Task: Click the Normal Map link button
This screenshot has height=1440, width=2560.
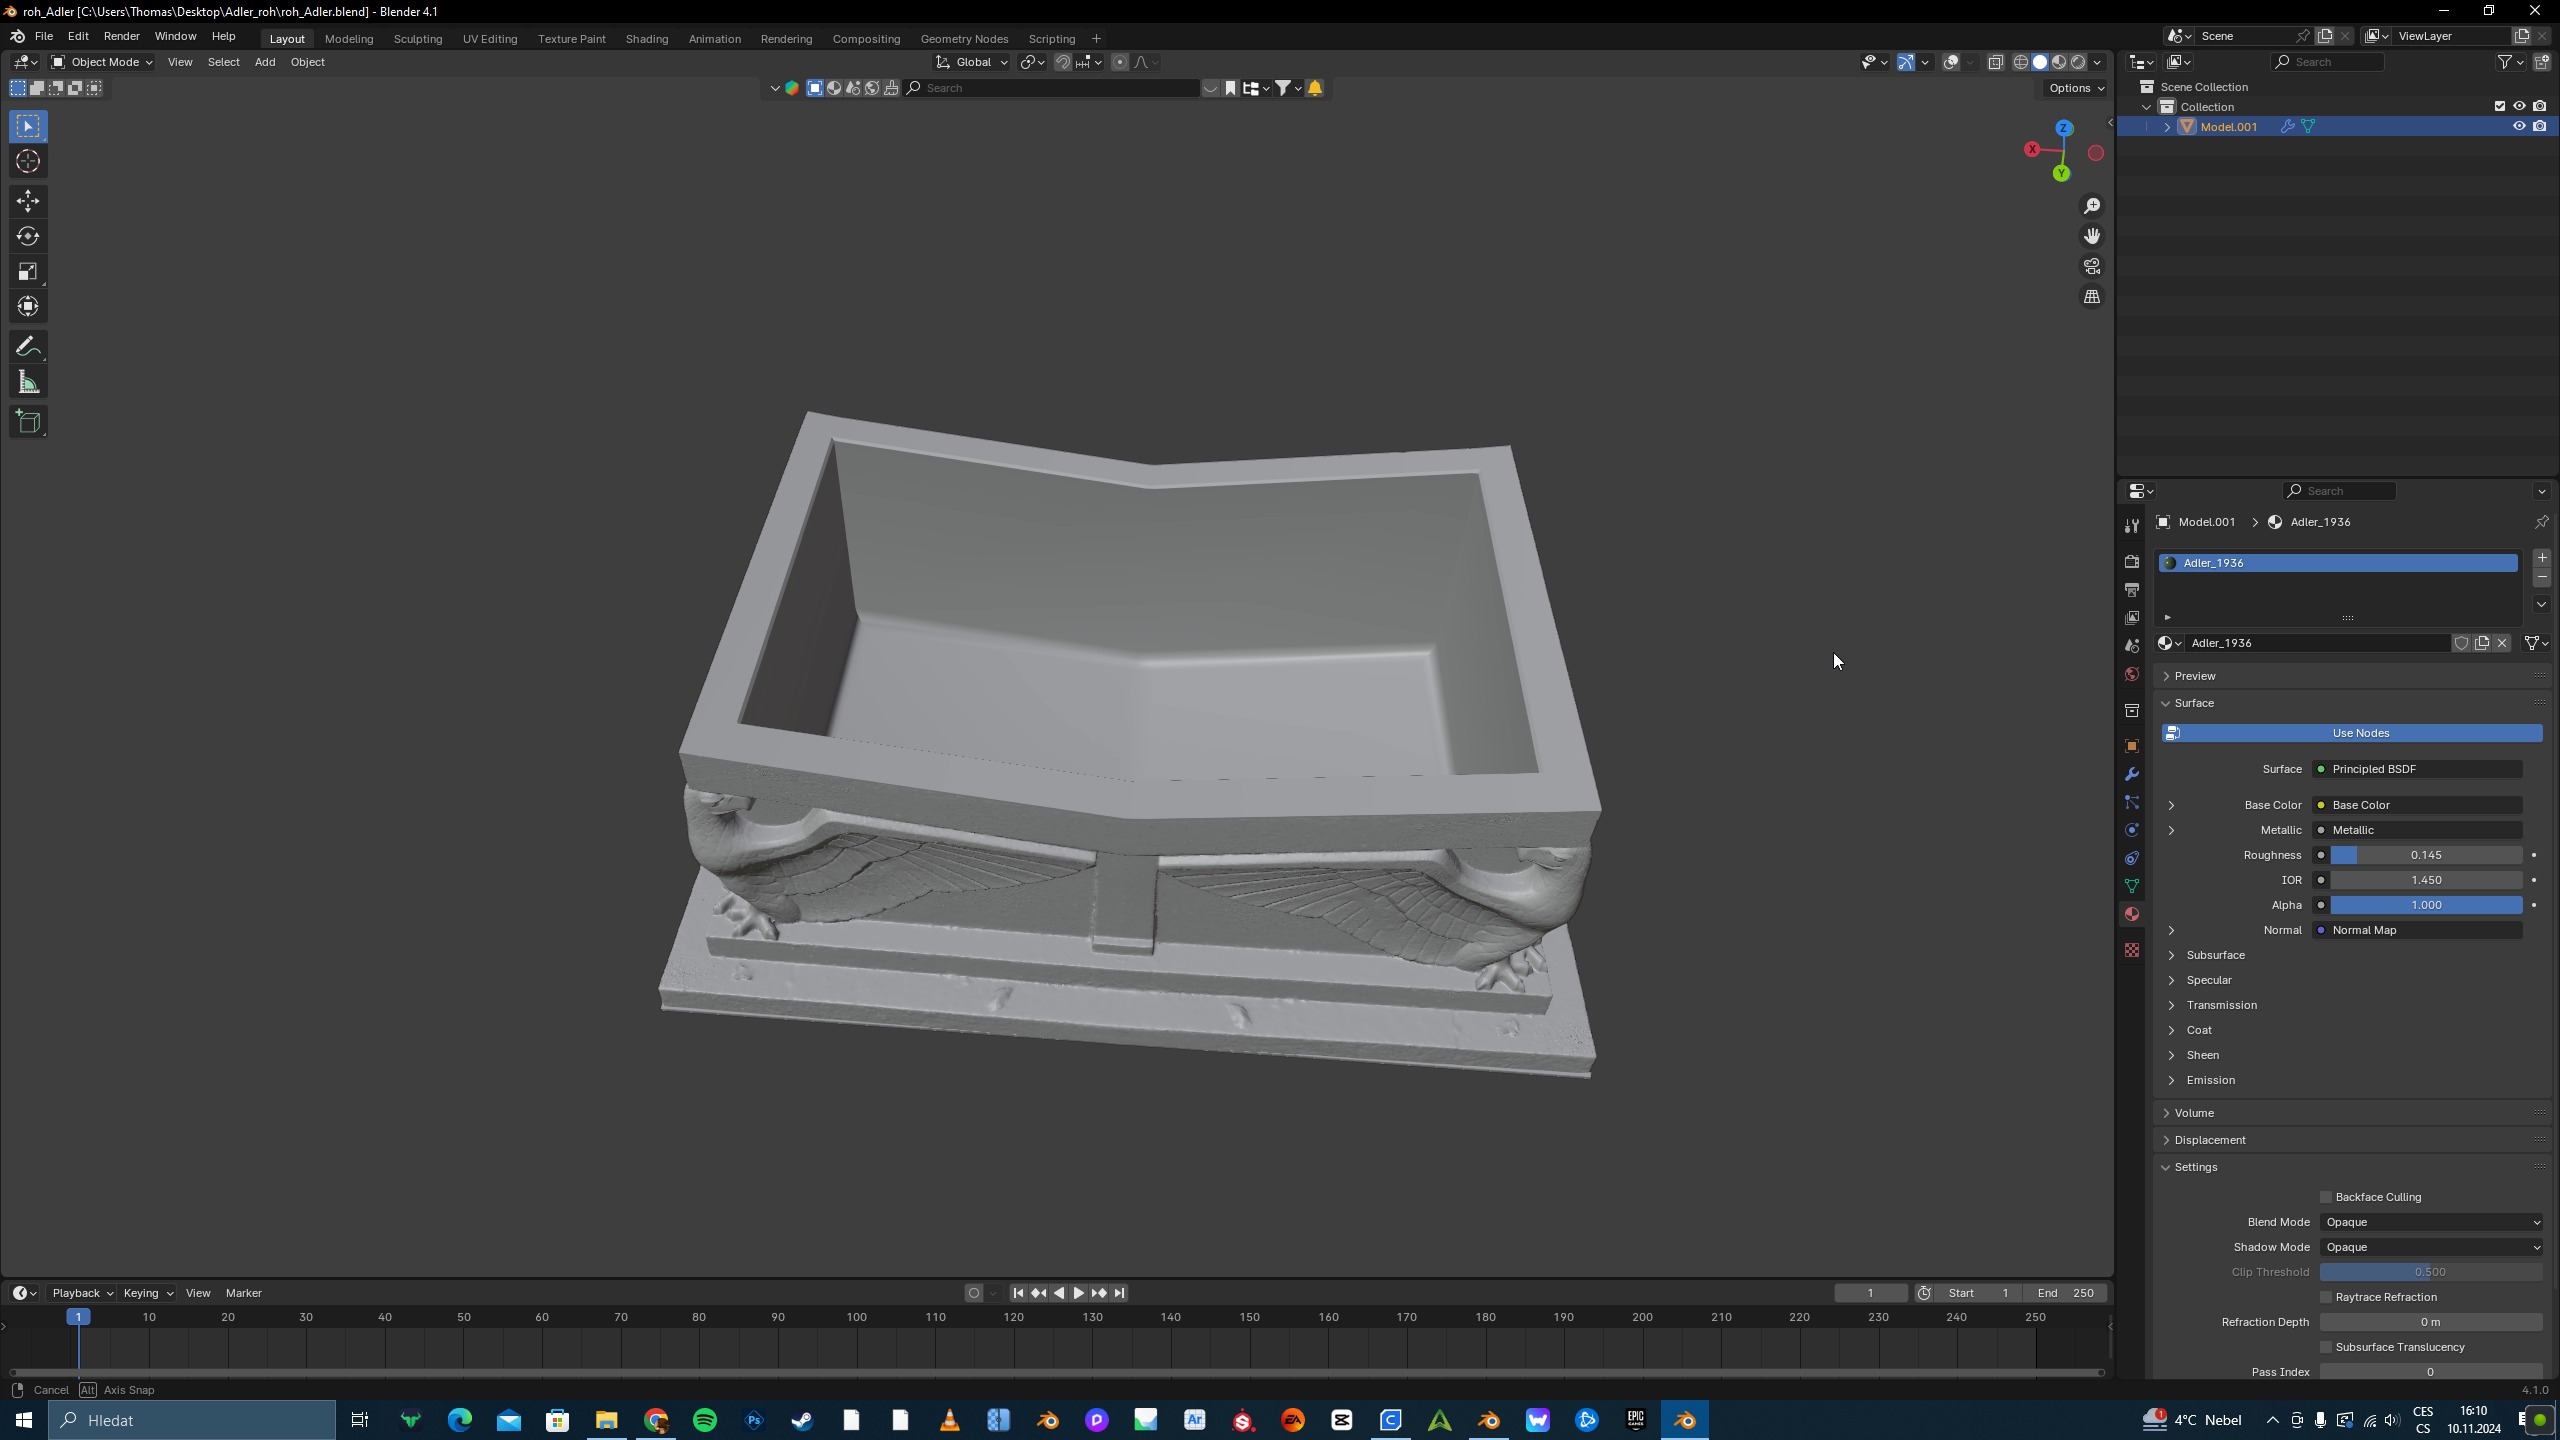Action: pos(2417,930)
